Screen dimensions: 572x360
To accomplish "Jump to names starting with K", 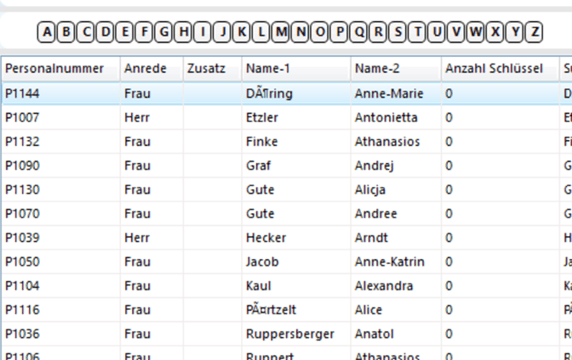I will click(241, 32).
